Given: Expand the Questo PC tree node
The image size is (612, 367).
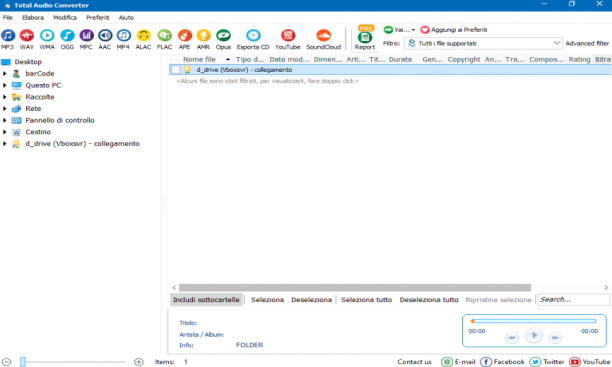Looking at the screenshot, I should tap(5, 85).
